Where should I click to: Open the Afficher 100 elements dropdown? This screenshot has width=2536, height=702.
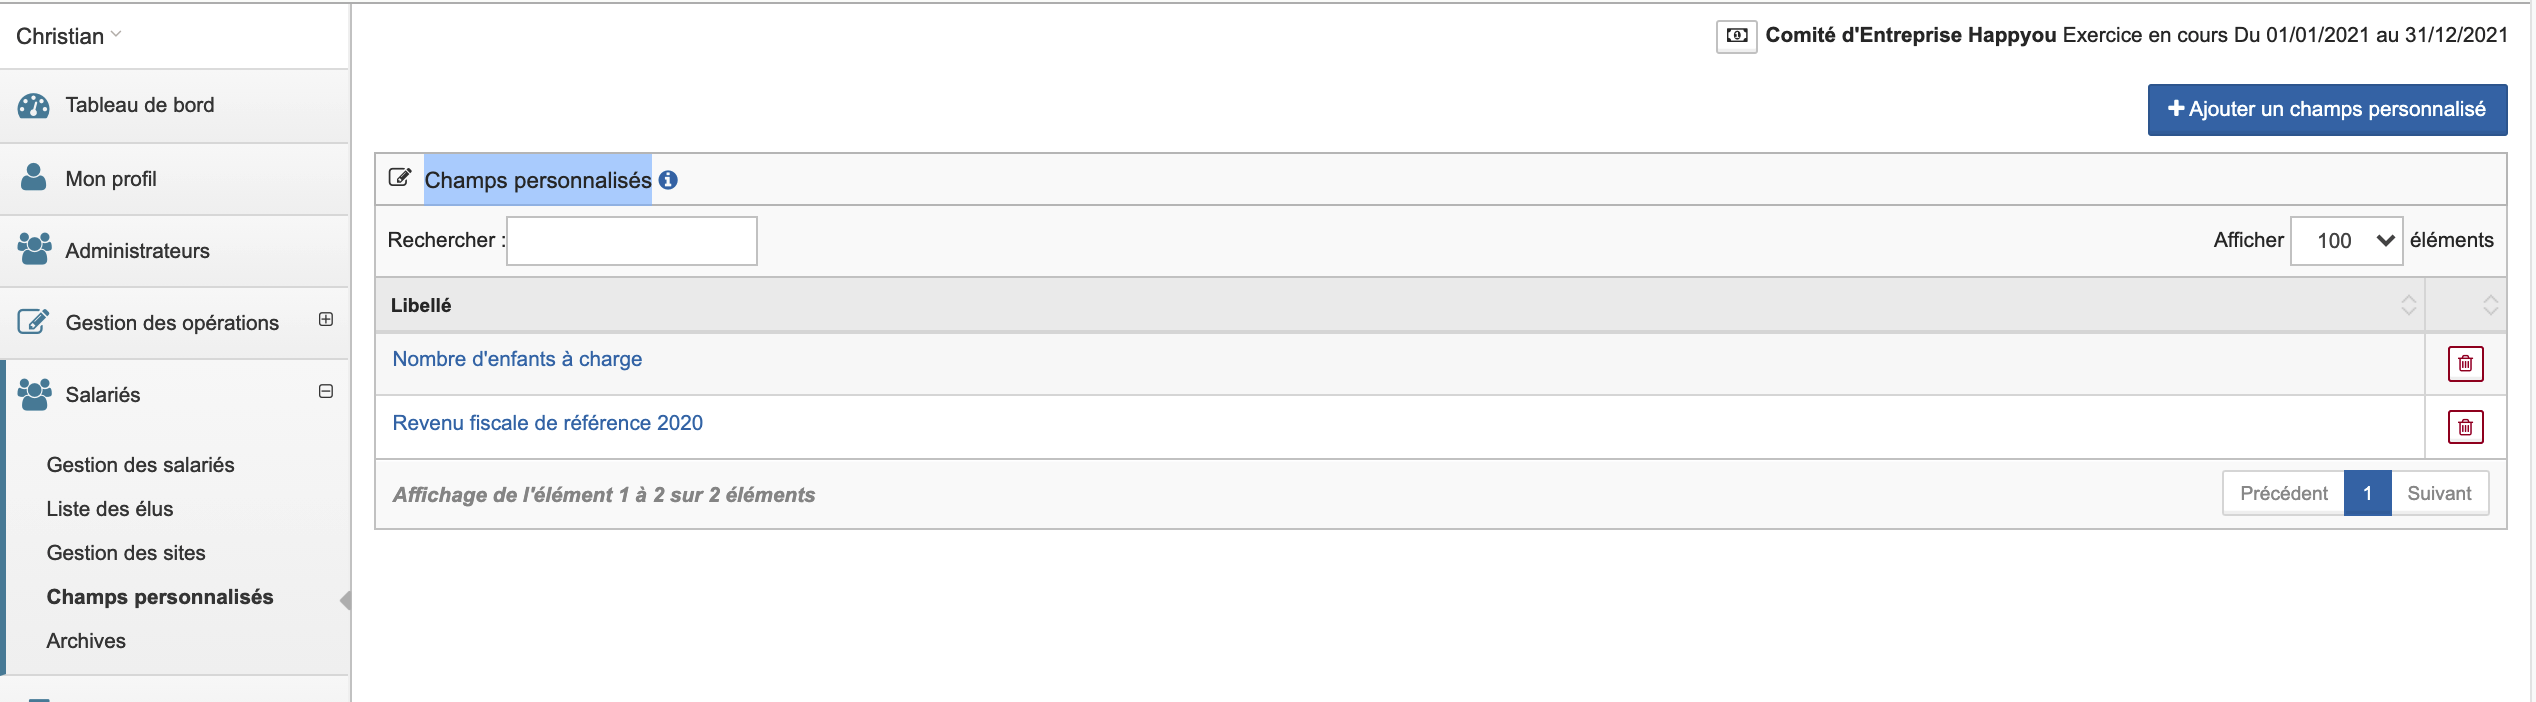coord(2346,241)
